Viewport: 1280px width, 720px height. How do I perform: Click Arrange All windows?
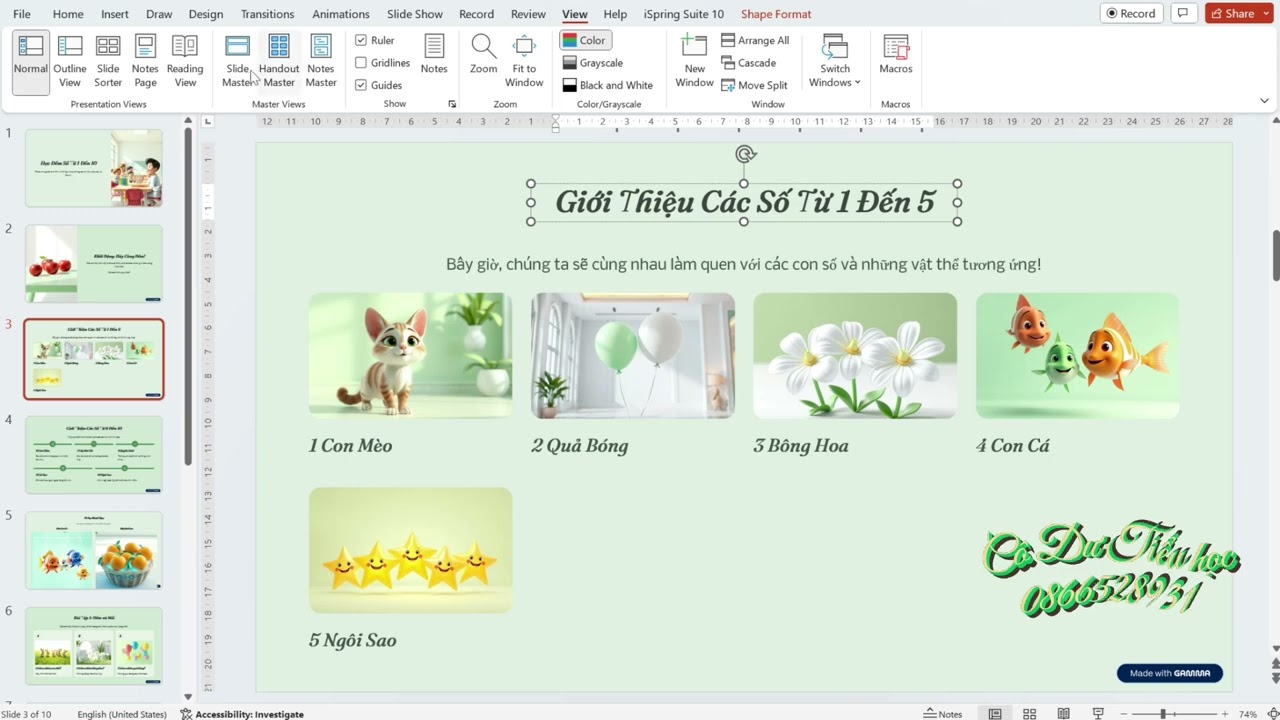pyautogui.click(x=755, y=40)
